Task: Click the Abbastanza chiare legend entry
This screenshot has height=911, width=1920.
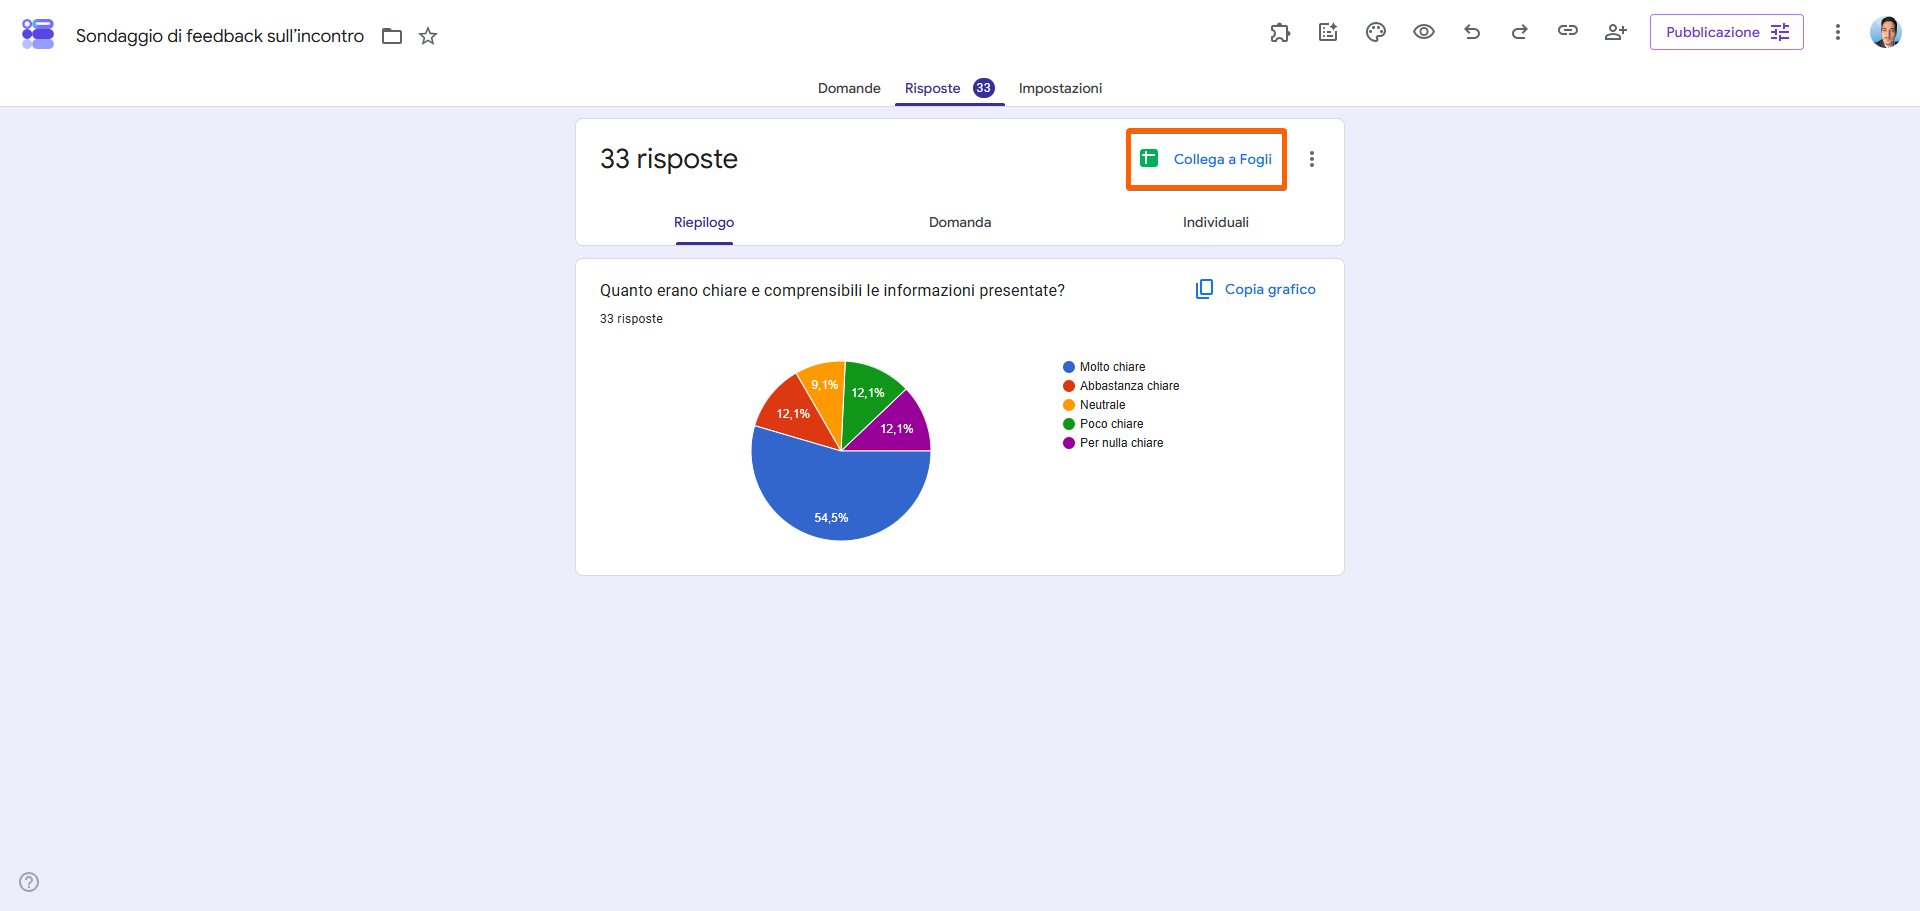Action: click(x=1121, y=386)
